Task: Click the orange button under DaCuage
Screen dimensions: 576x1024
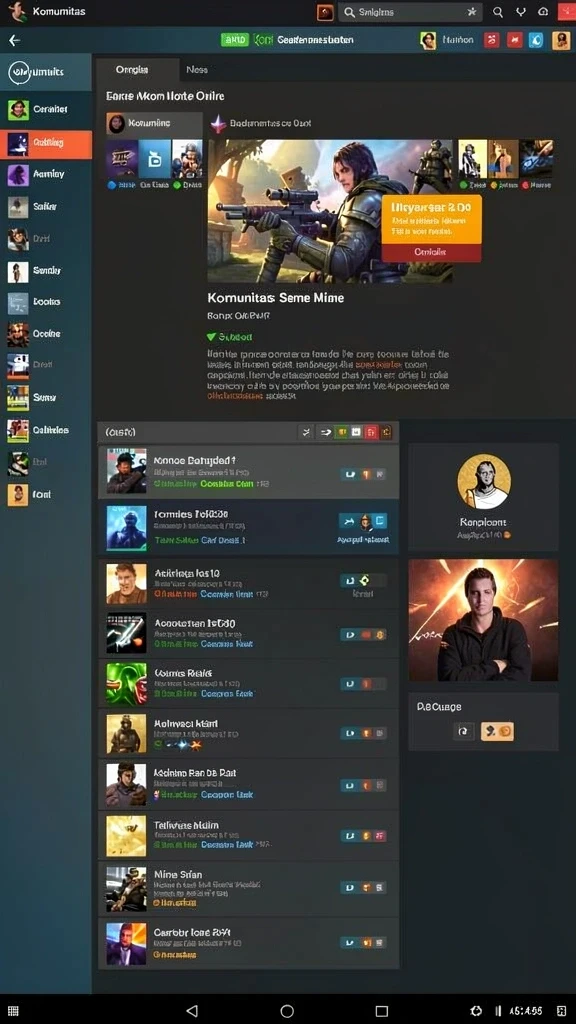Action: coord(497,731)
